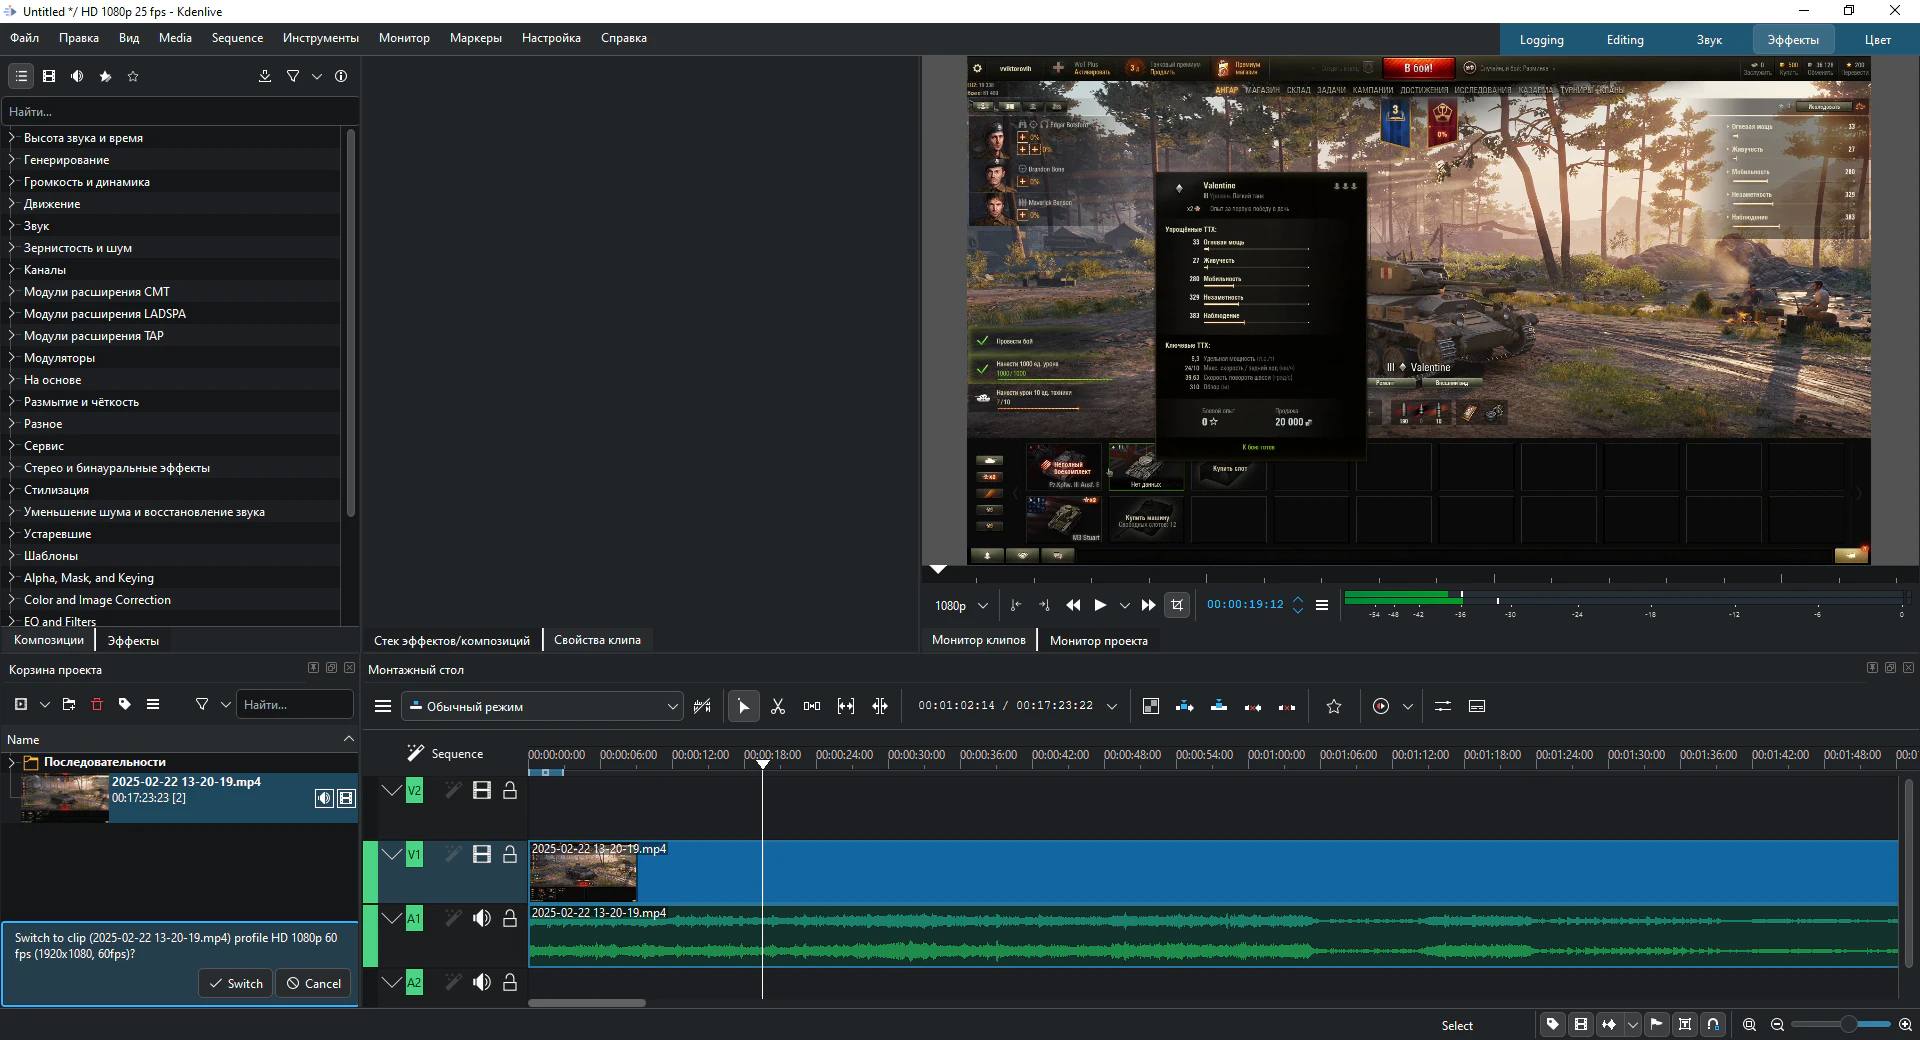The width and height of the screenshot is (1920, 1040).
Task: Delete the selected clip from project bin
Action: pos(97,704)
